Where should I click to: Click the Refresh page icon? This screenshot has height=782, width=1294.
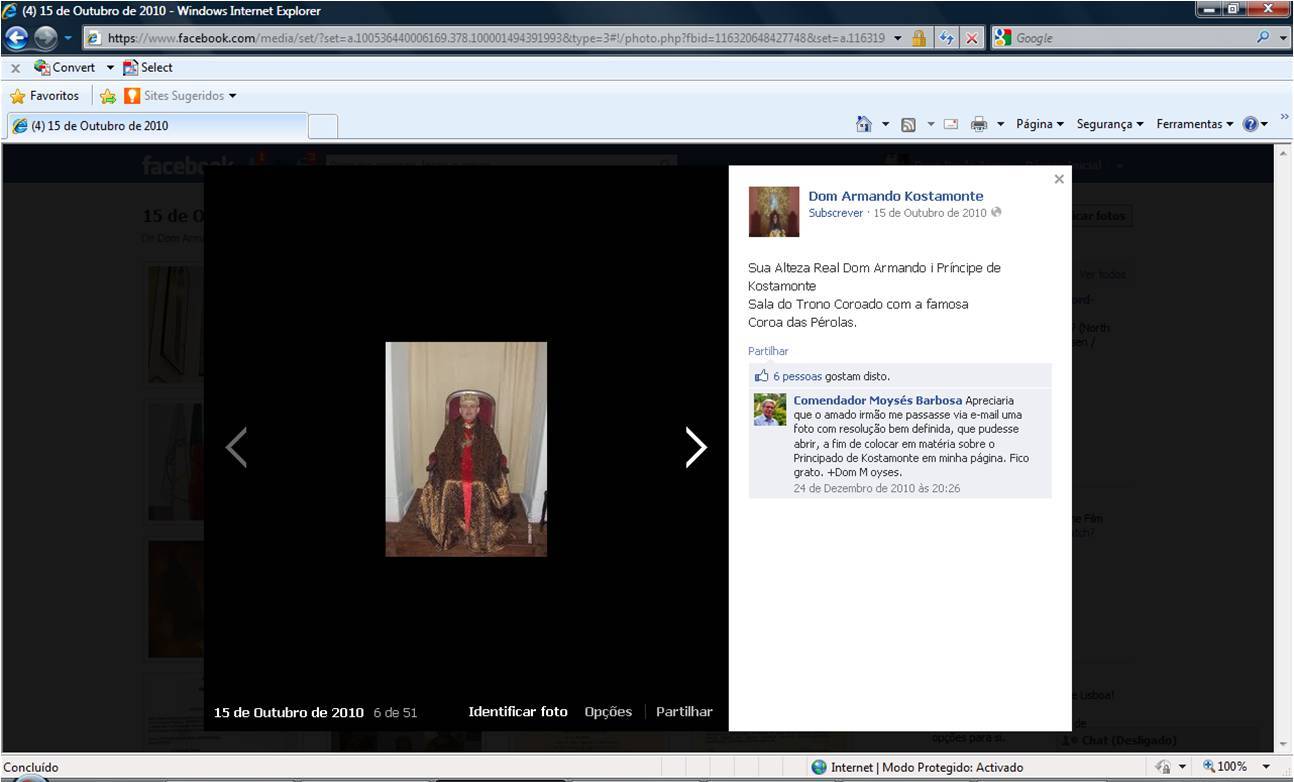click(x=946, y=38)
